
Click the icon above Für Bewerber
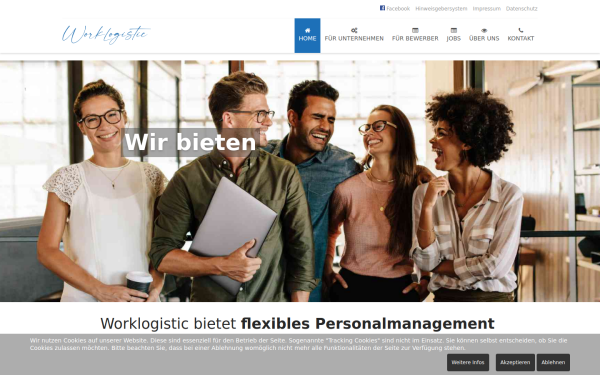click(x=415, y=30)
